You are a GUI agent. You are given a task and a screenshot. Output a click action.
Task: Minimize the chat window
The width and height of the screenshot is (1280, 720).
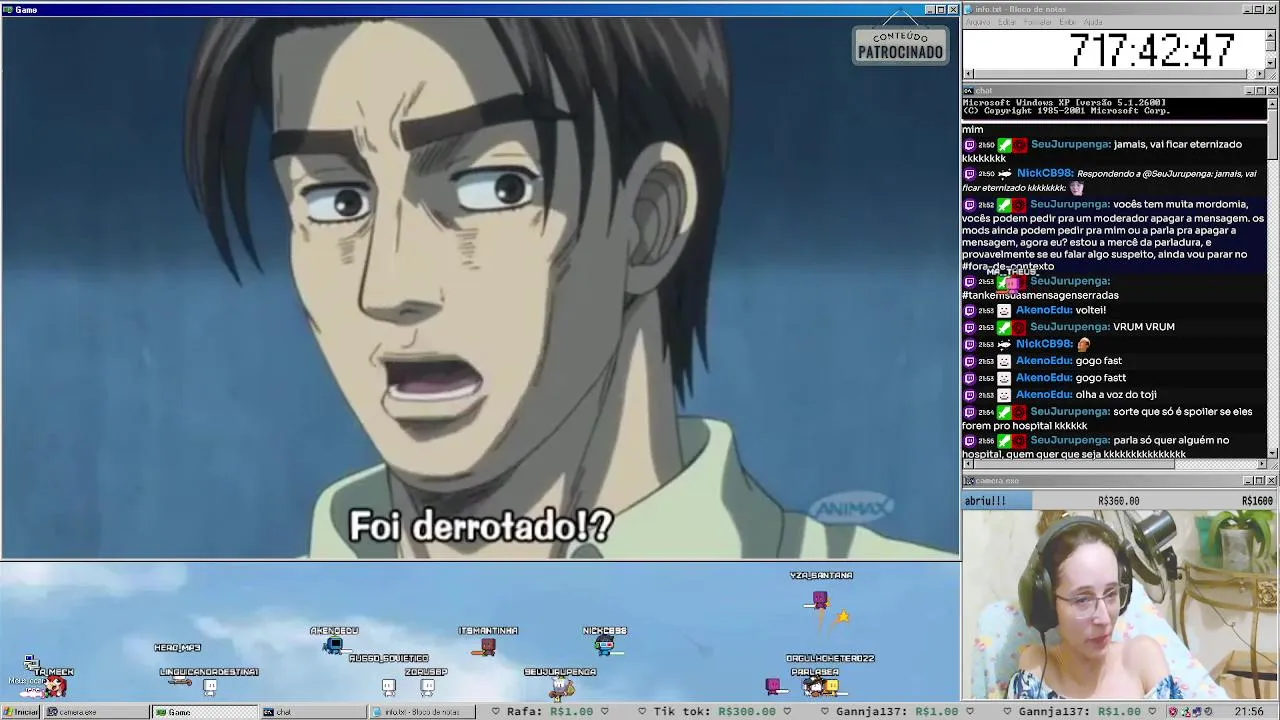1249,91
